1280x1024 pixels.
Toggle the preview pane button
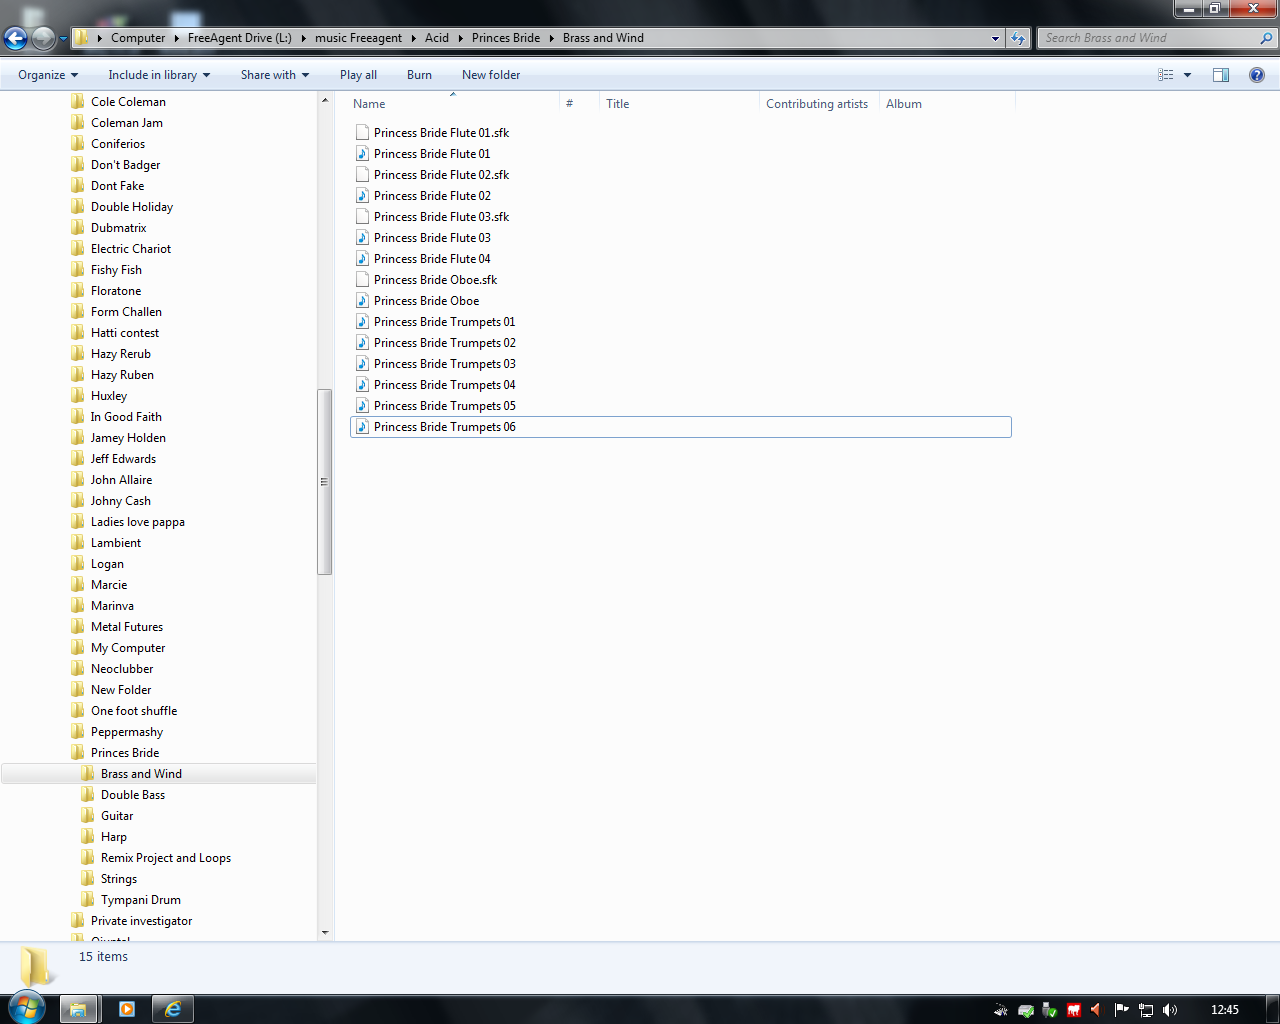(1220, 75)
